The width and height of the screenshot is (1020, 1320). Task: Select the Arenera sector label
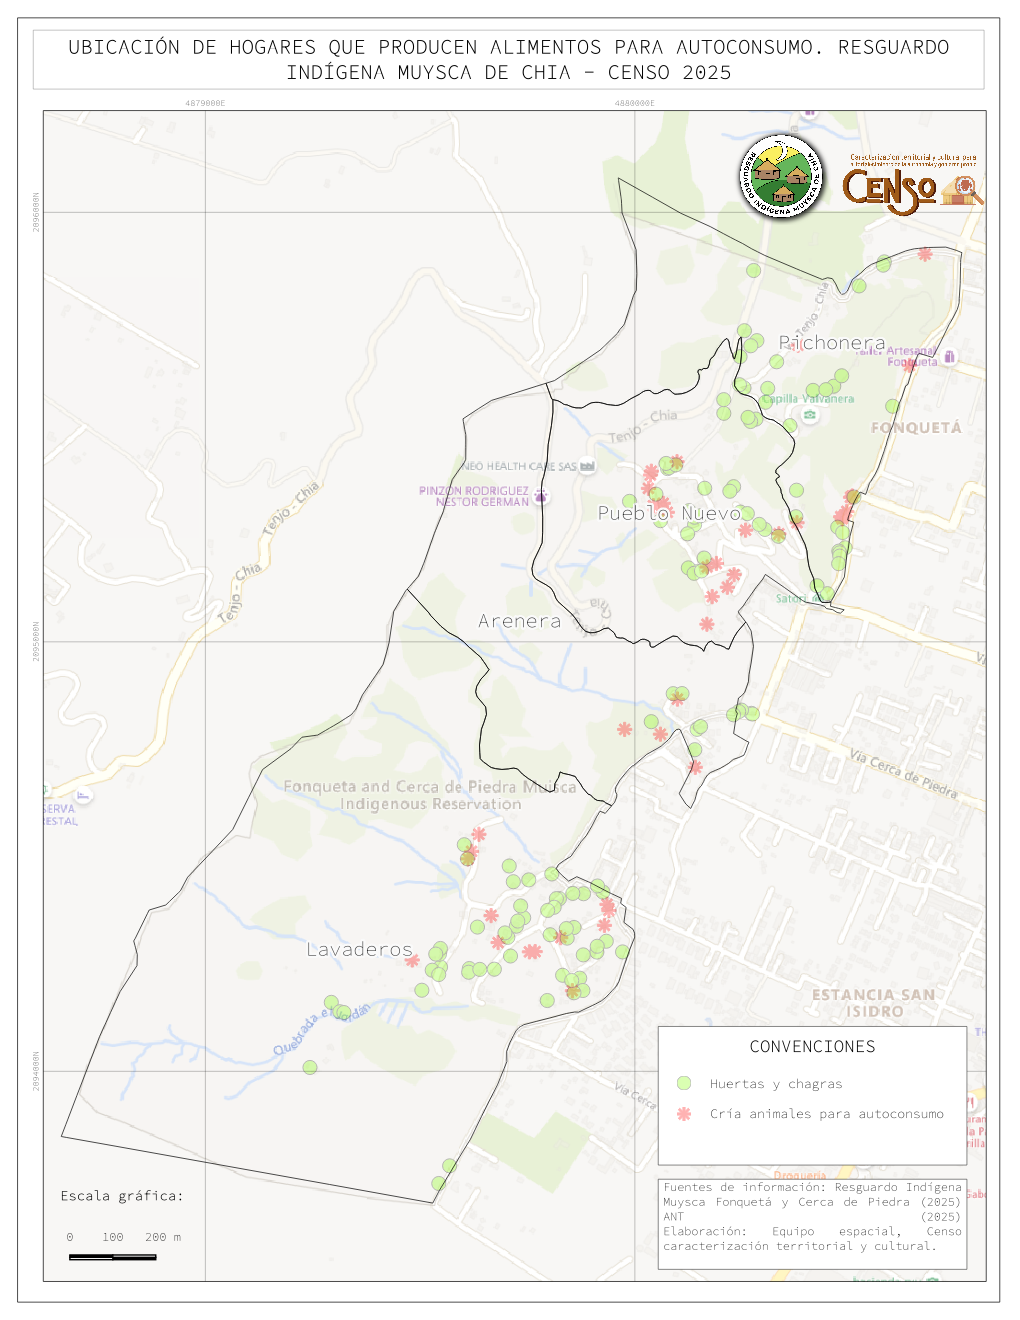pyautogui.click(x=519, y=621)
